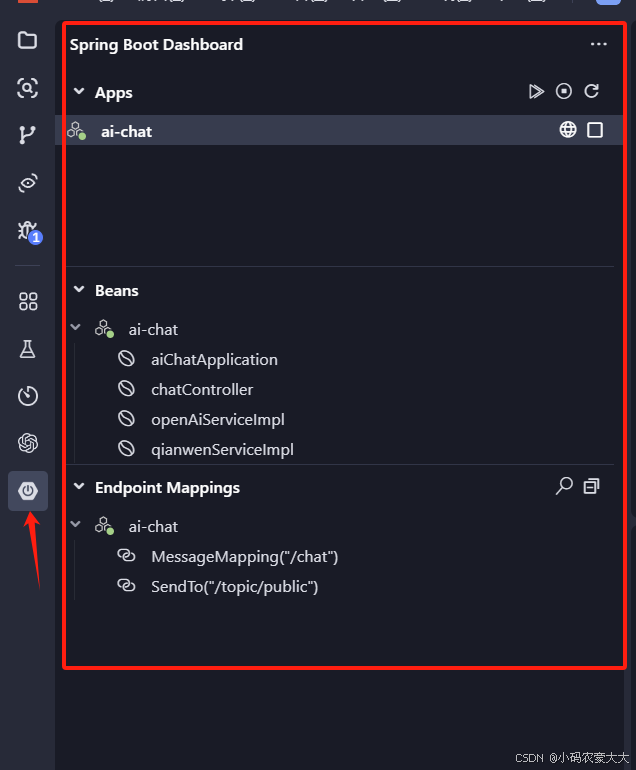
Task: Click the ai-chat label under Endpoint Mappings
Action: (153, 526)
